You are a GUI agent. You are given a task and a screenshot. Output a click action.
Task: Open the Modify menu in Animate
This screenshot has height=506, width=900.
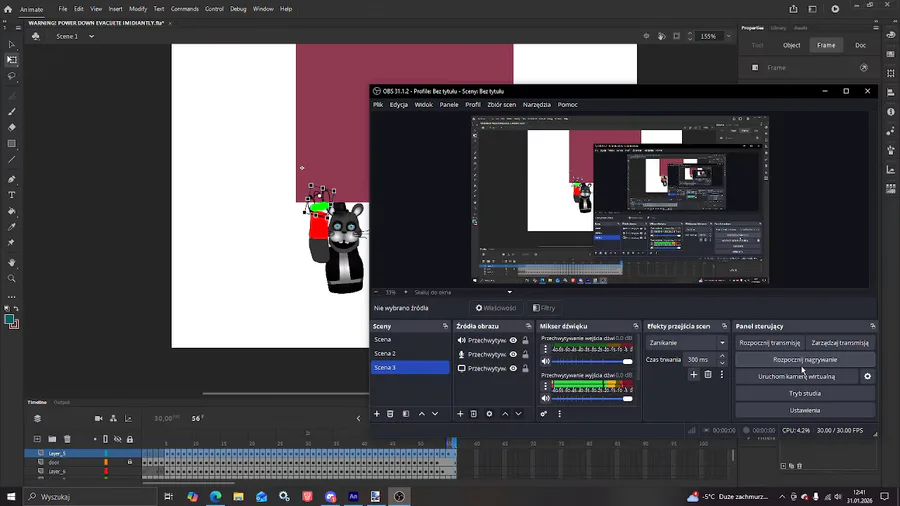click(138, 9)
